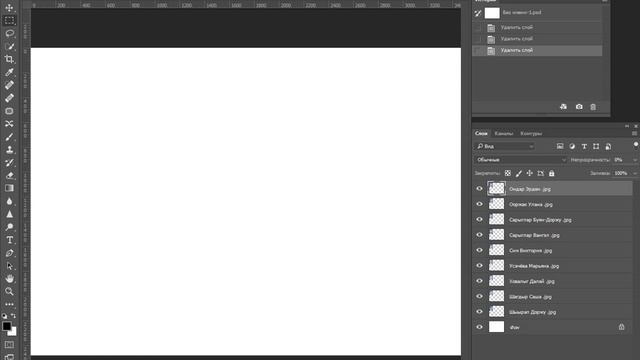Screen dimensions: 640x360
Task: Lock image pixels with brush icon
Action: click(518, 173)
